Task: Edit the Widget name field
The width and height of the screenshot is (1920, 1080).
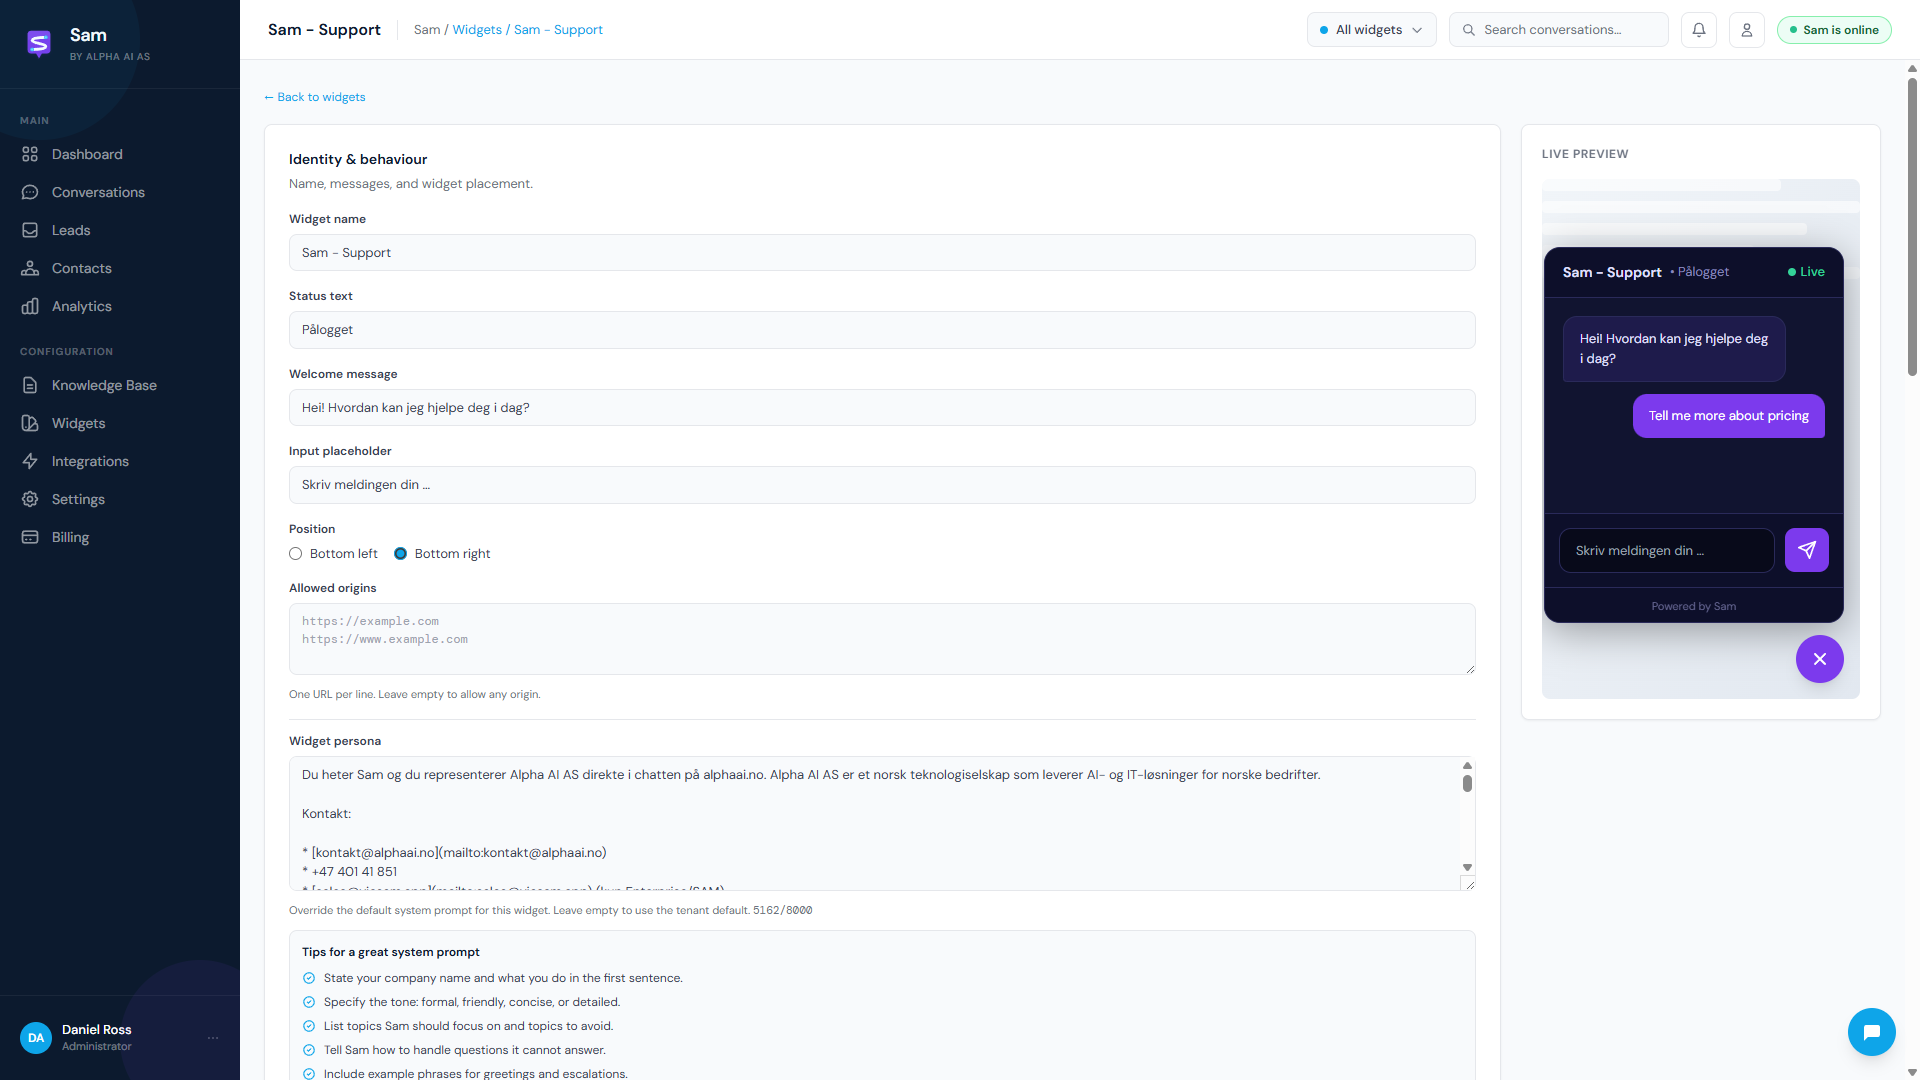Action: click(x=882, y=253)
